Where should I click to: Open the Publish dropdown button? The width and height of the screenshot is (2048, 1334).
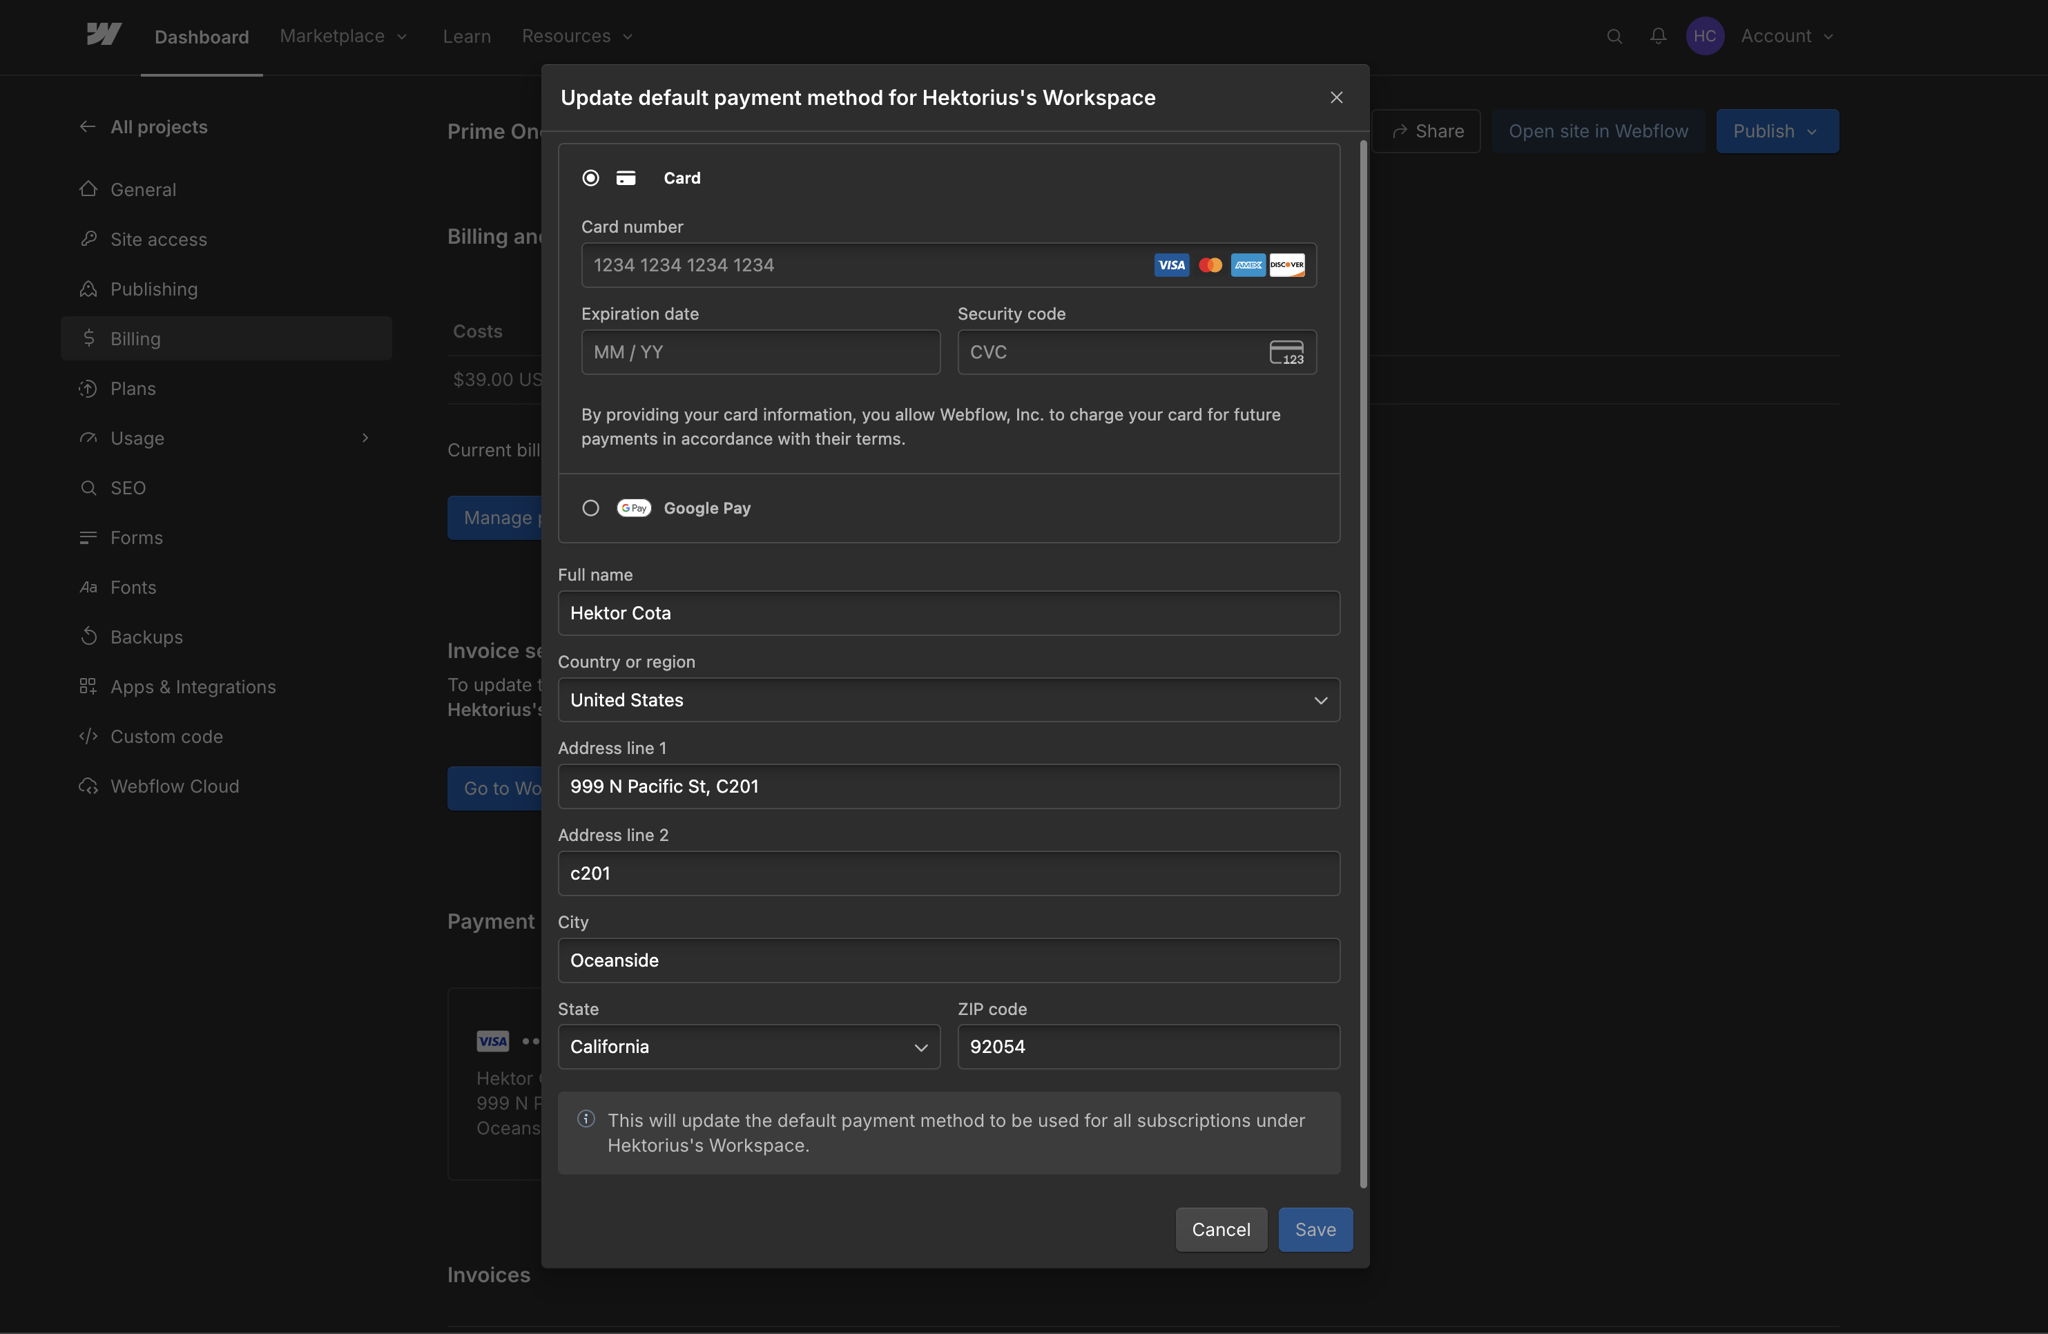point(1777,131)
